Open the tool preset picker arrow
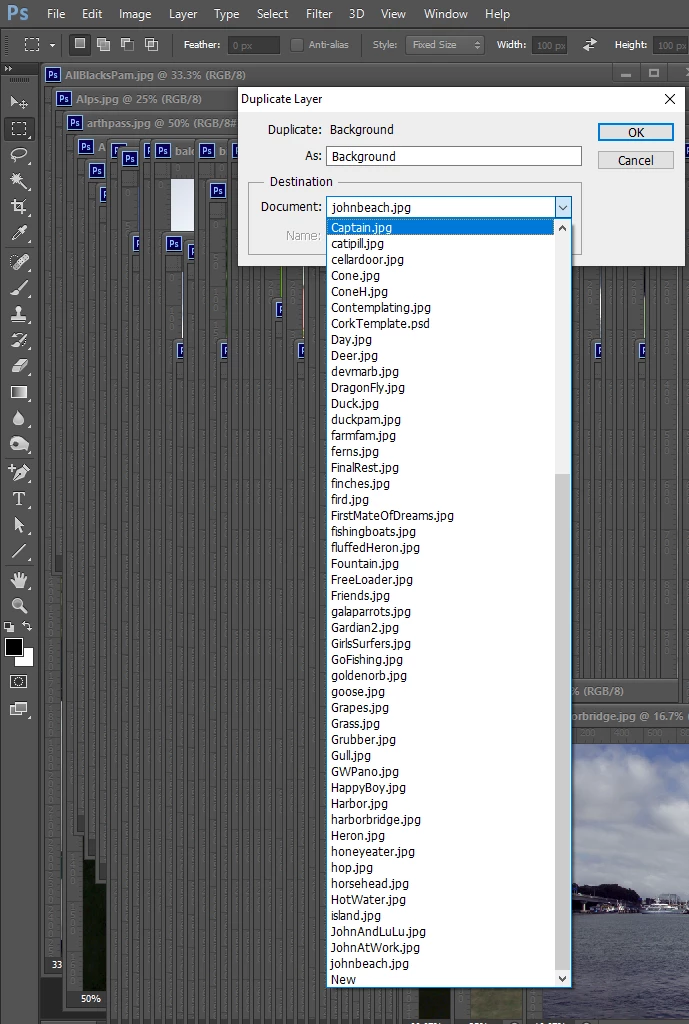 click(x=52, y=45)
